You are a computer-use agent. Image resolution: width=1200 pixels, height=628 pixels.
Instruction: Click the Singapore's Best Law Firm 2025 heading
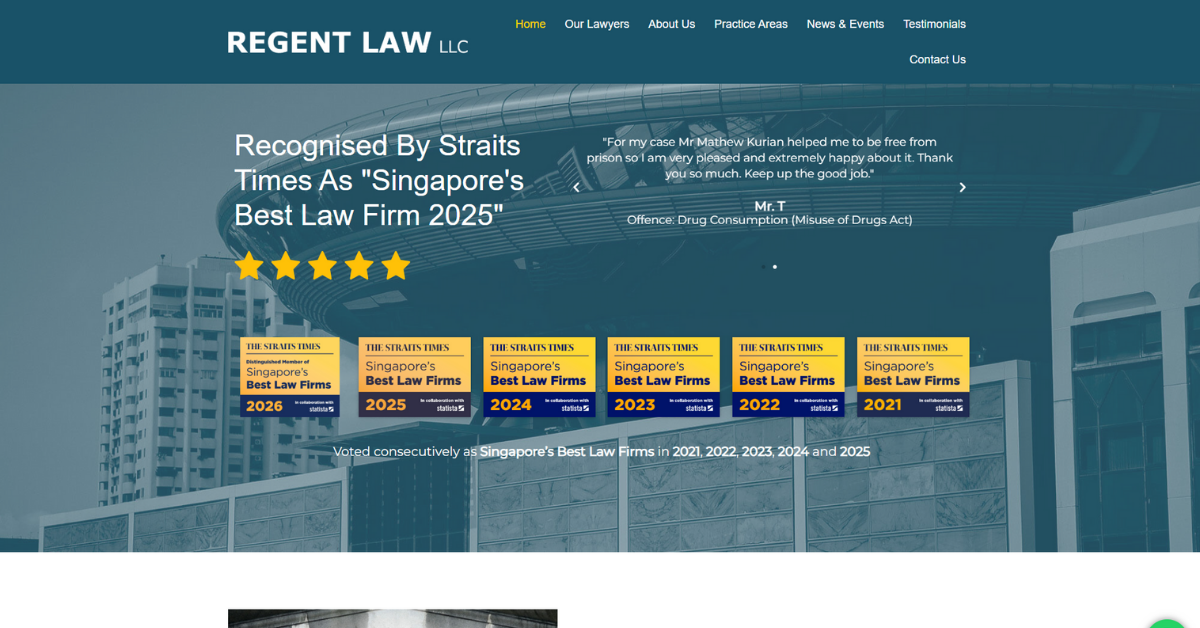379,180
